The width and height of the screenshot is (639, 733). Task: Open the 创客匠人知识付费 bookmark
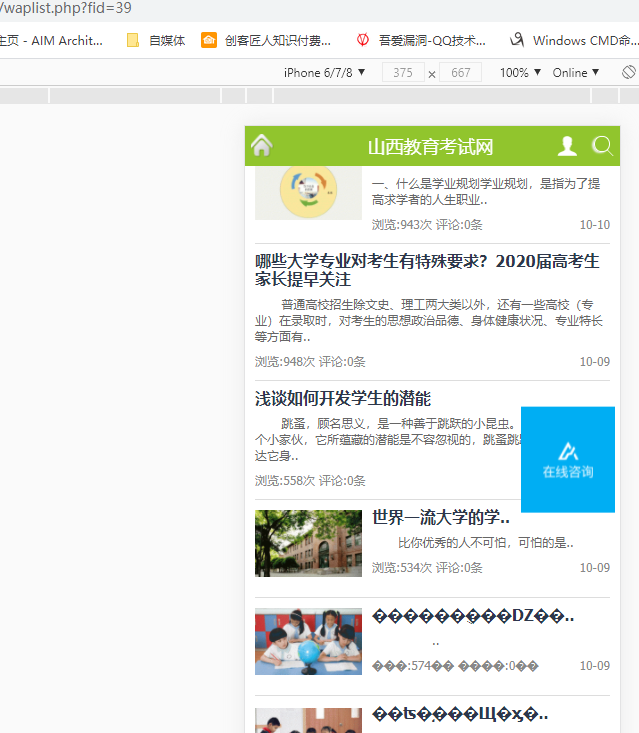266,41
